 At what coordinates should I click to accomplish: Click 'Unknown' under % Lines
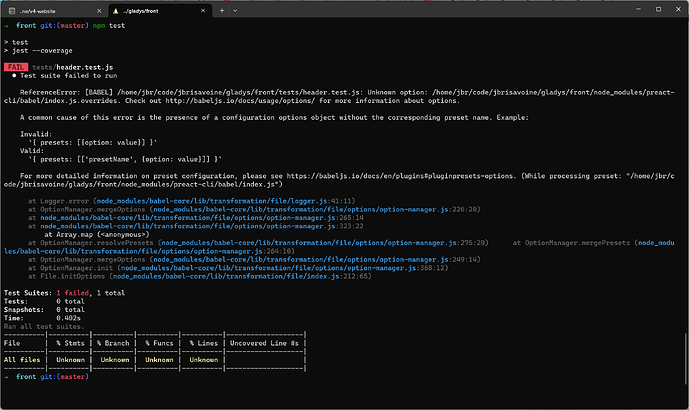(203, 359)
